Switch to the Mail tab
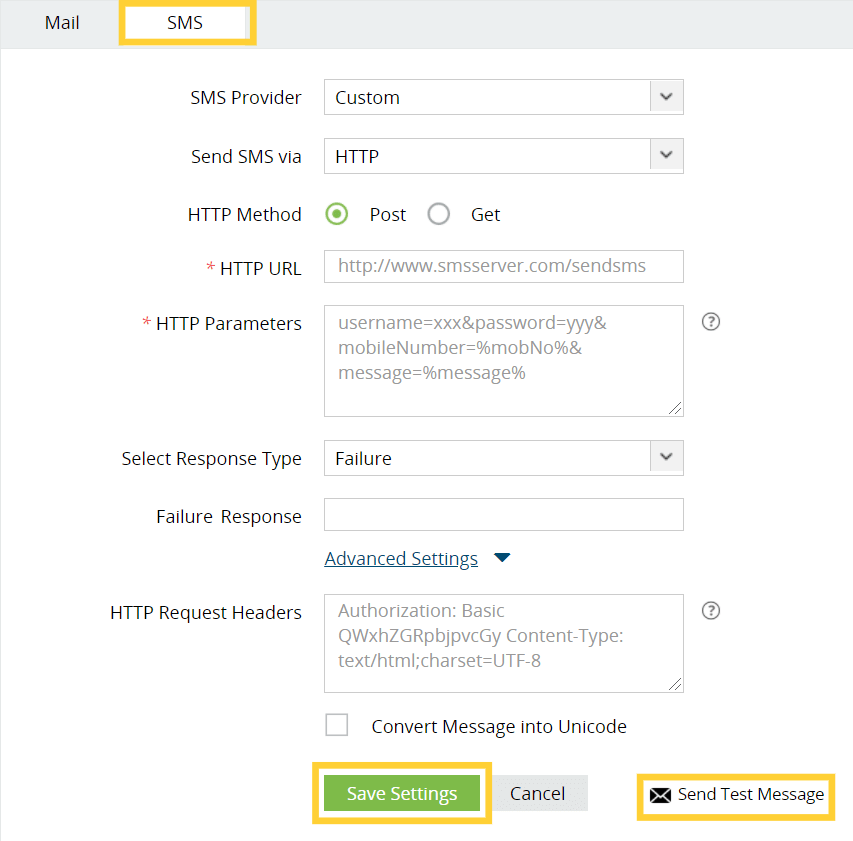 coord(62,22)
